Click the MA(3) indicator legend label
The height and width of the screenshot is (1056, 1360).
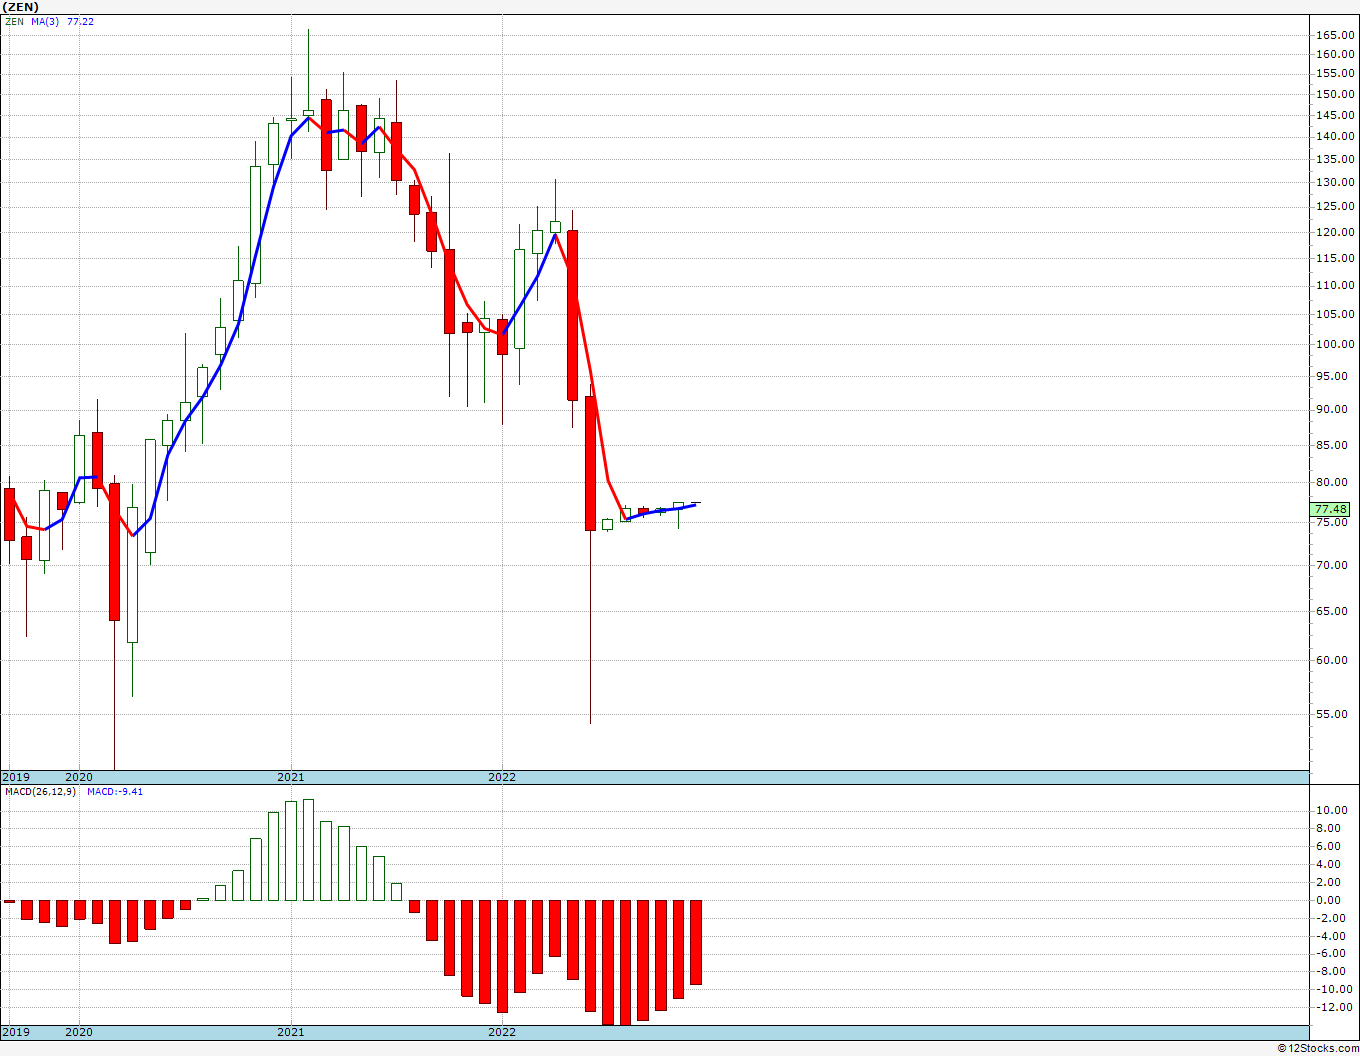coord(45,21)
